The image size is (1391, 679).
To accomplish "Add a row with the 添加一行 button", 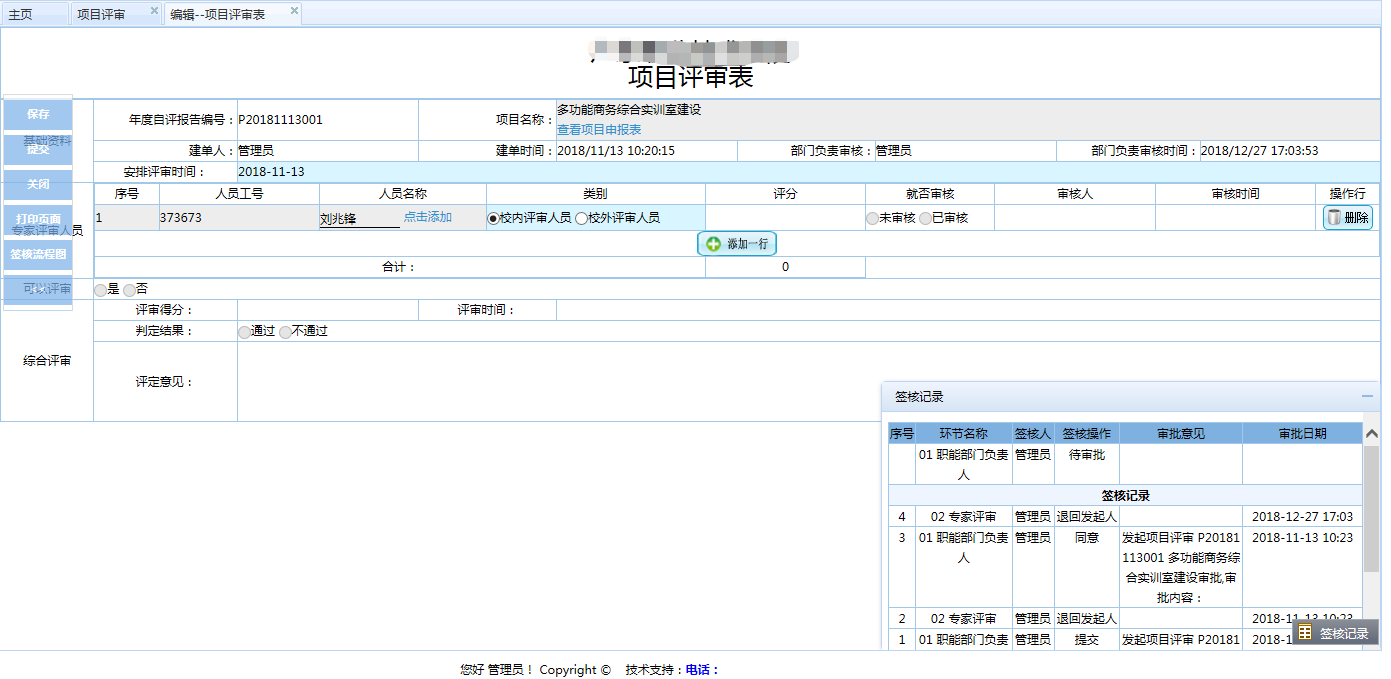I will click(737, 243).
